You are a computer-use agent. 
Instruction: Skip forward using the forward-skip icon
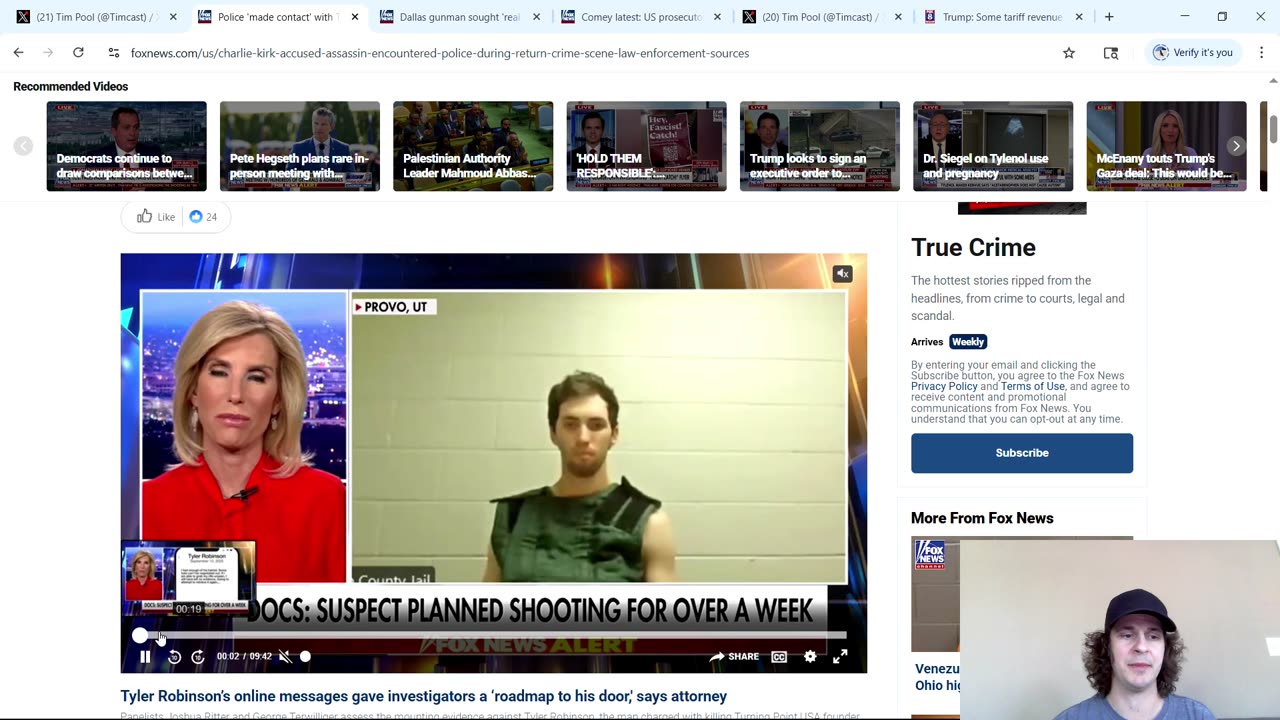click(x=198, y=657)
